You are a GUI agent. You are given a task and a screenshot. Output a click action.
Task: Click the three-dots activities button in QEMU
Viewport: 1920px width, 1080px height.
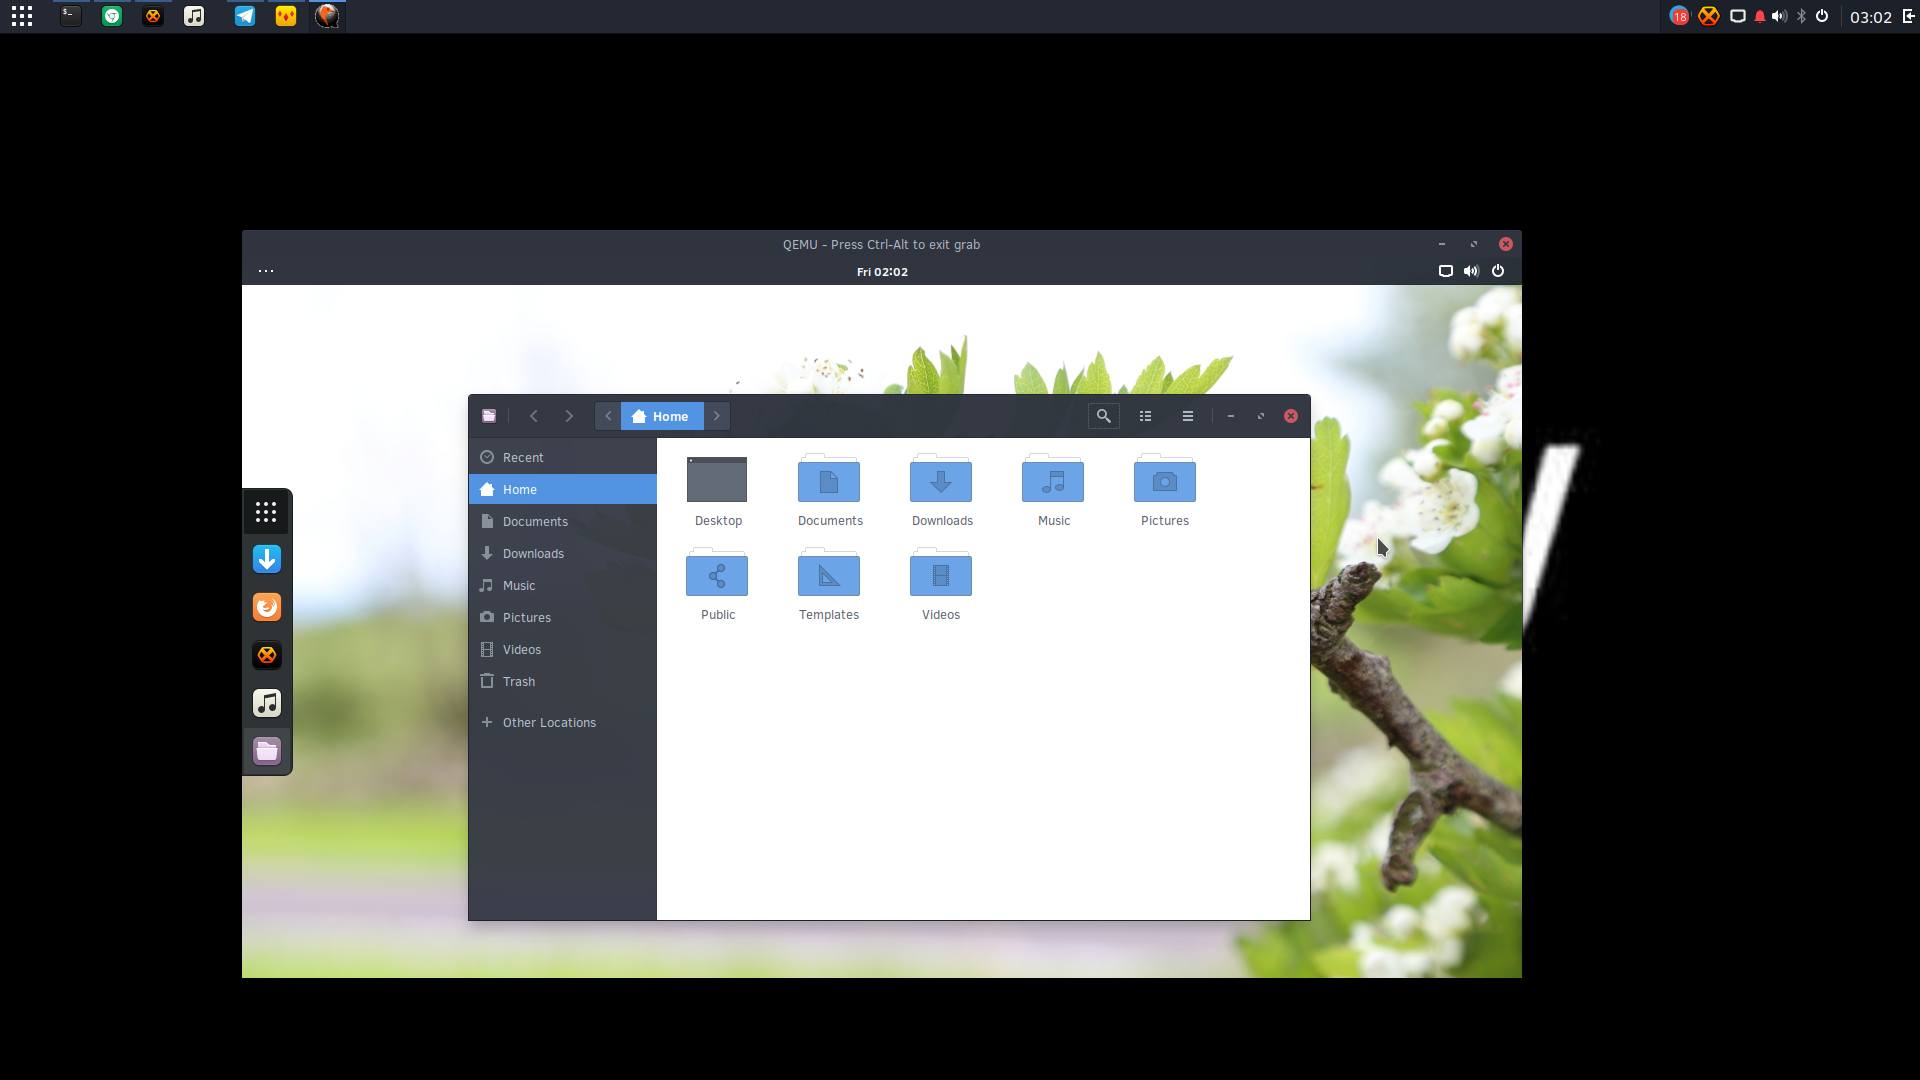[x=266, y=271]
